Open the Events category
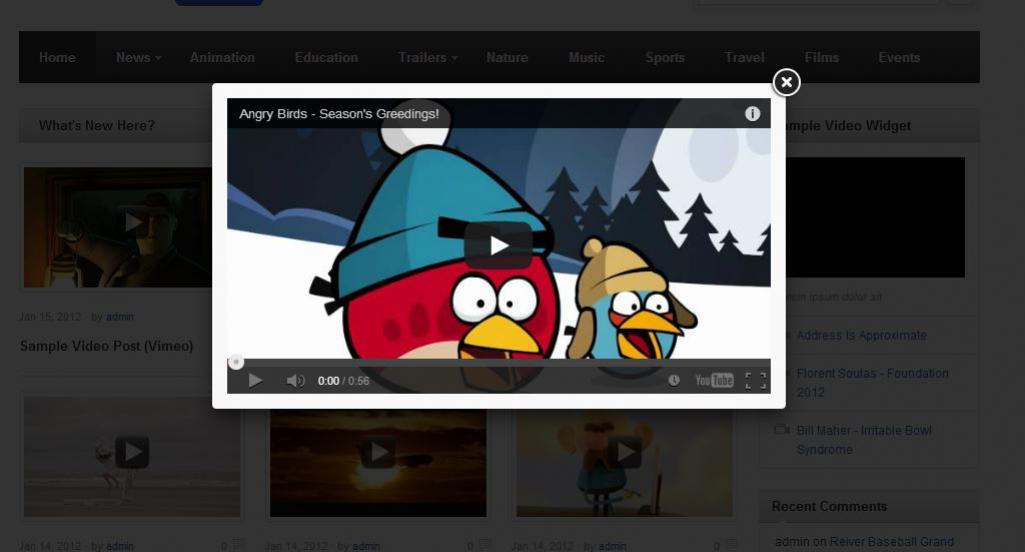The width and height of the screenshot is (1025, 552). (899, 58)
